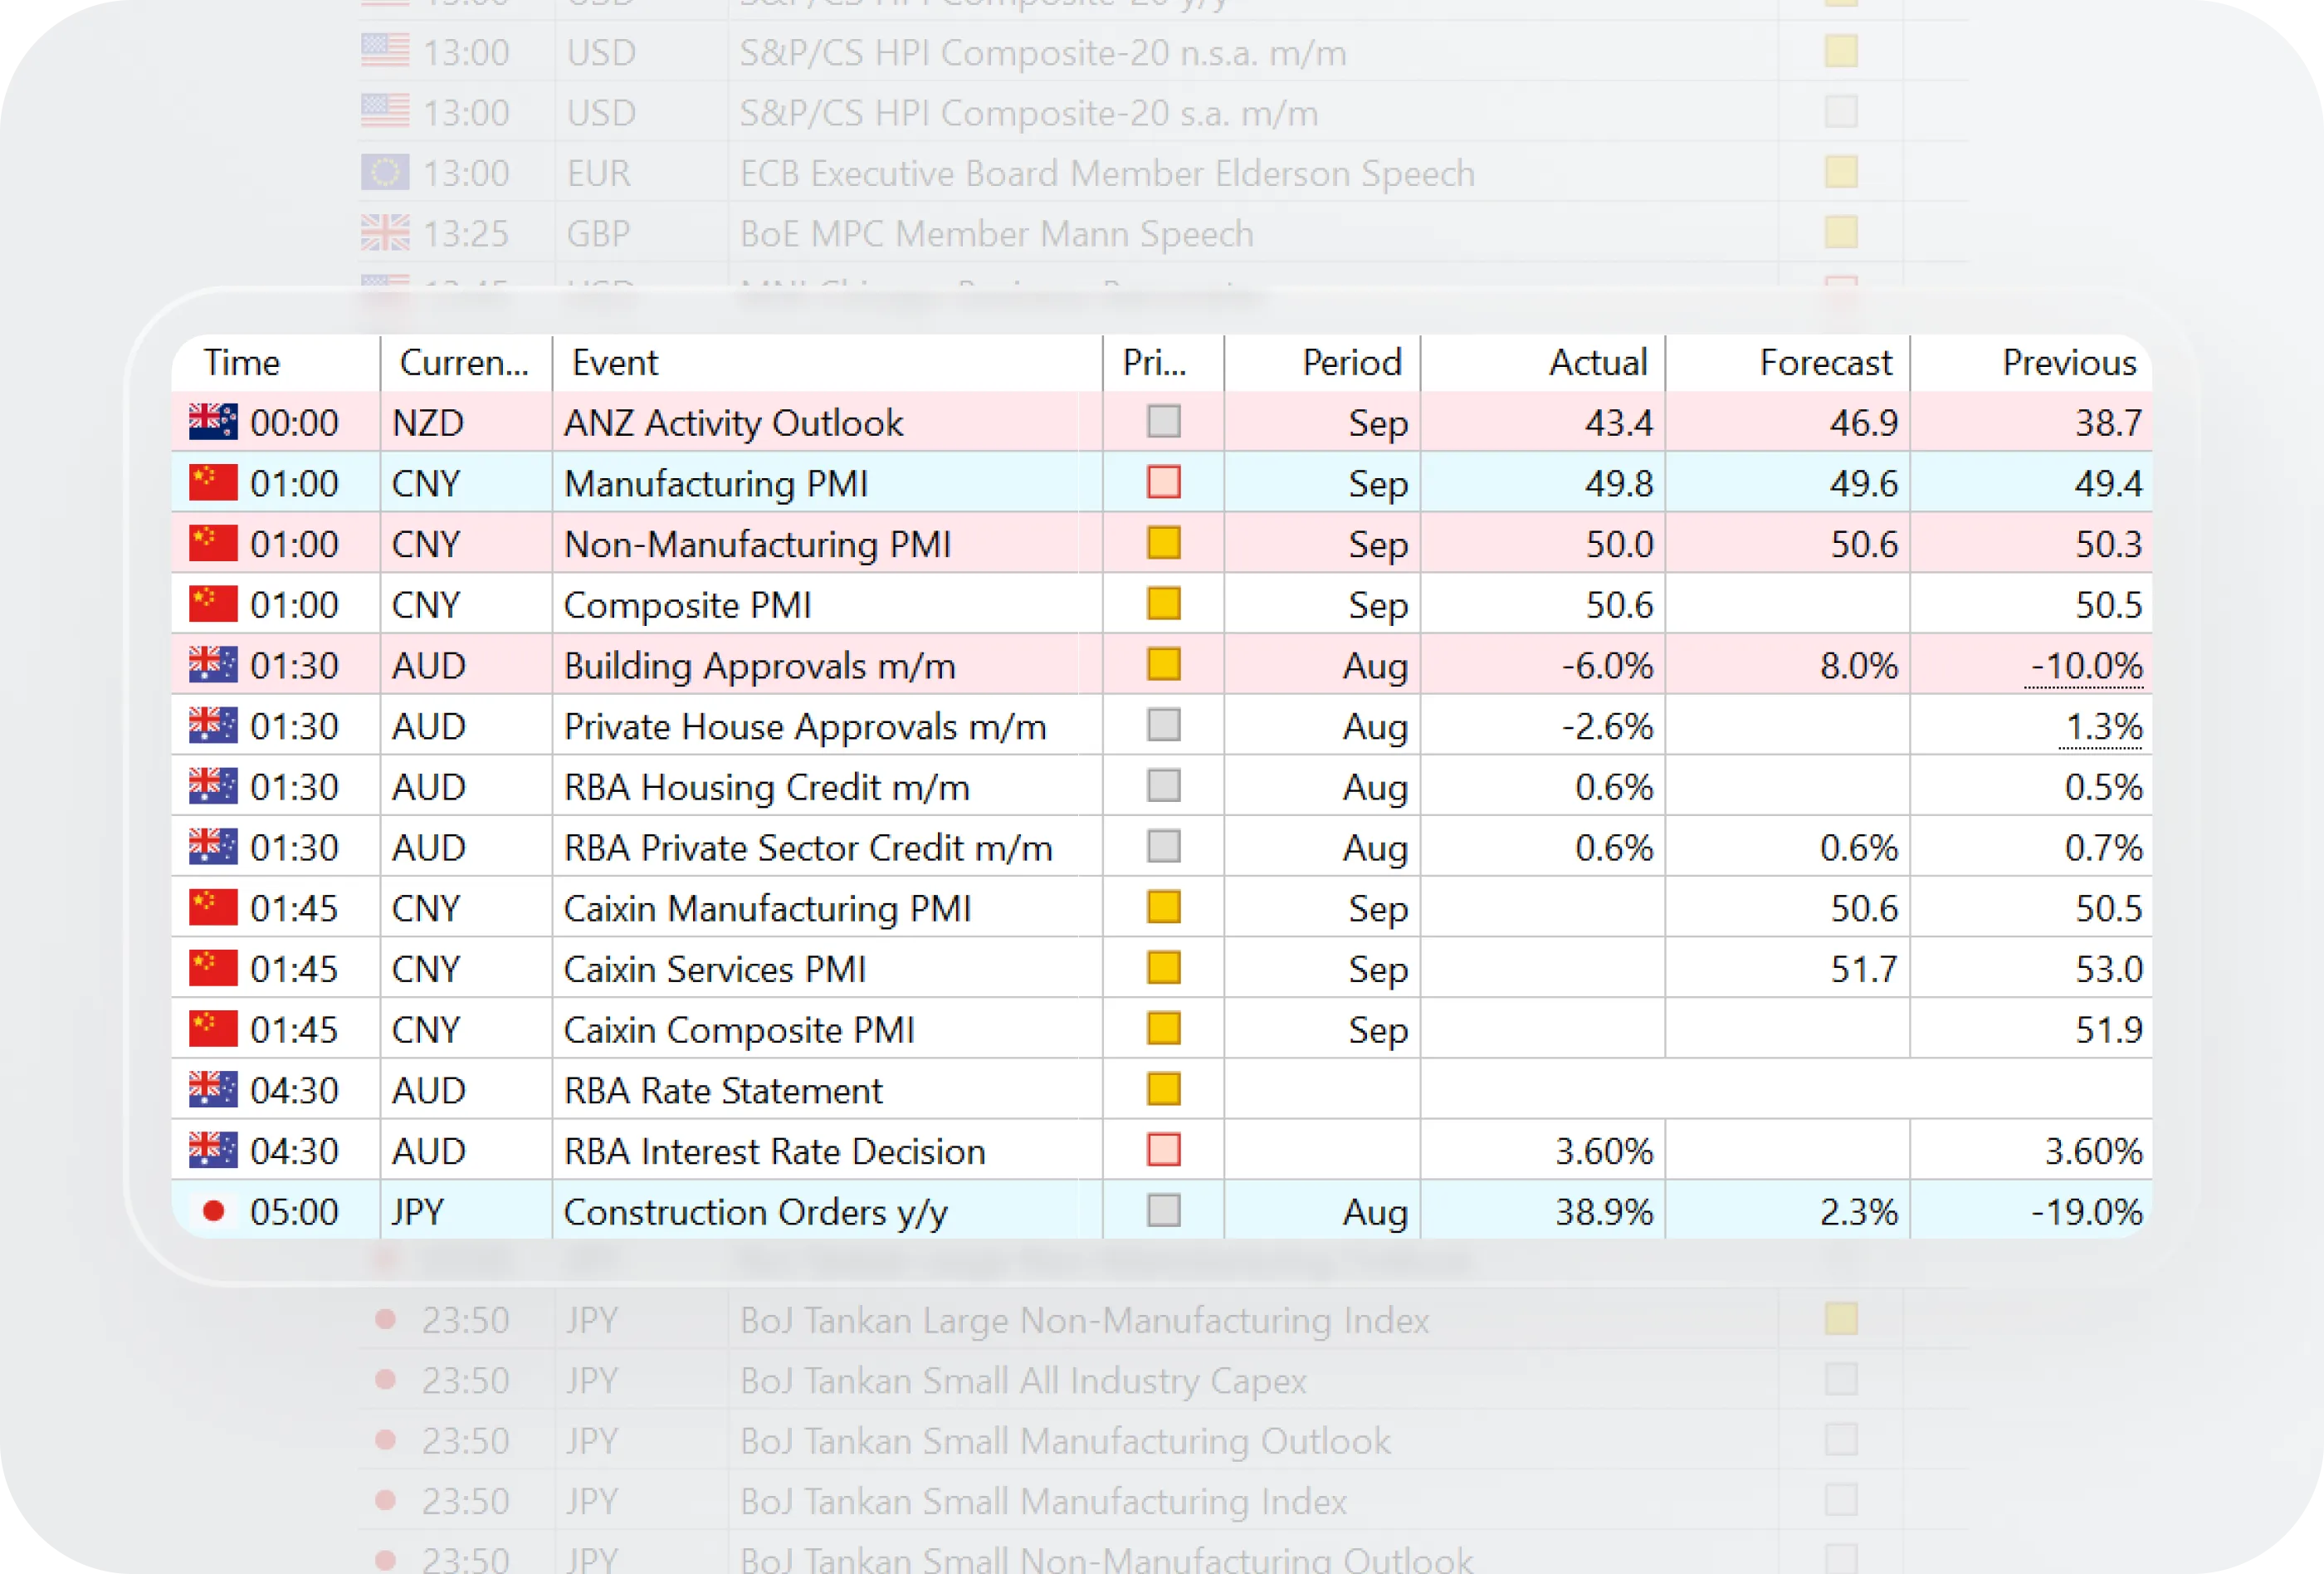
Task: Click Australia flag beside RBA Rate Statement
Action: pyautogui.click(x=213, y=1090)
